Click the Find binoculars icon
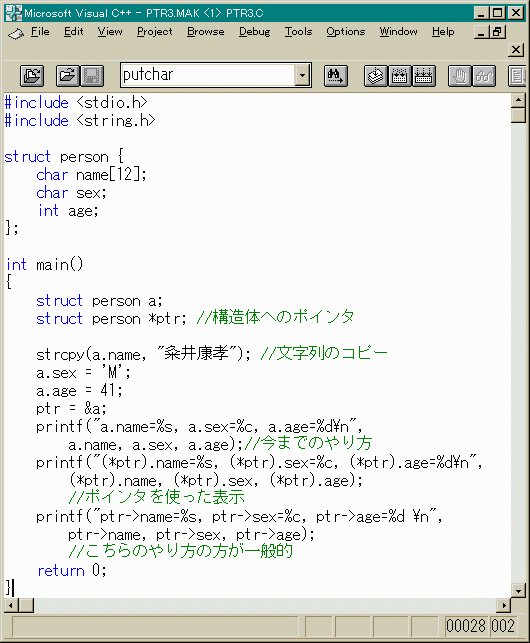 coord(336,76)
